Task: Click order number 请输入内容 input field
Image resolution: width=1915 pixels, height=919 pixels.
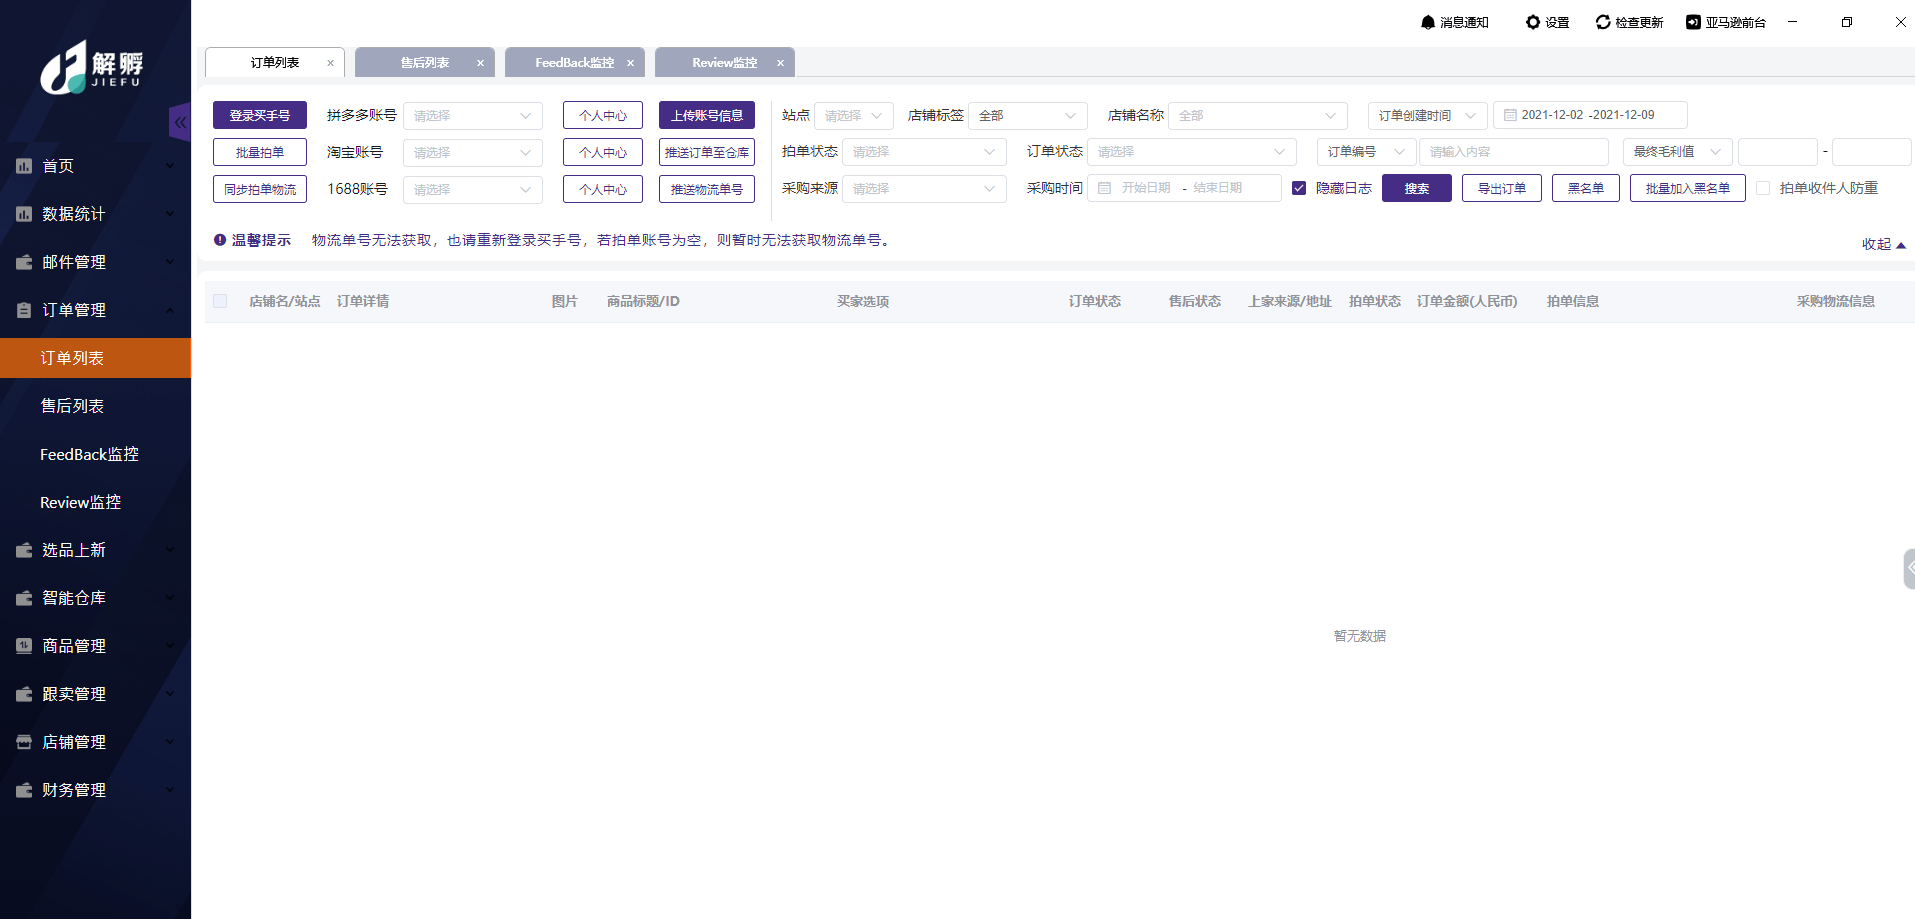Action: click(1514, 152)
